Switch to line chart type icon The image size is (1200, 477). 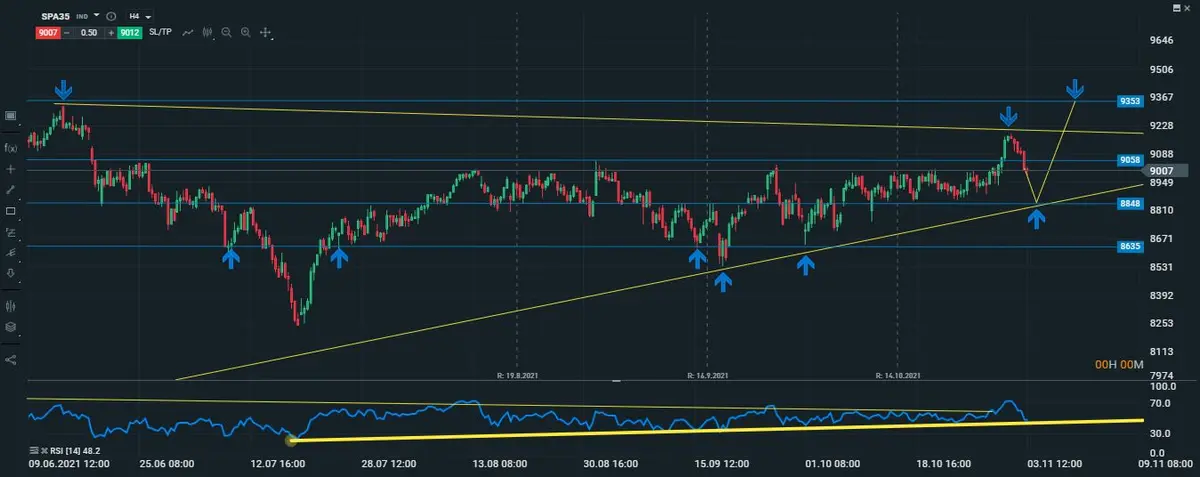click(187, 33)
